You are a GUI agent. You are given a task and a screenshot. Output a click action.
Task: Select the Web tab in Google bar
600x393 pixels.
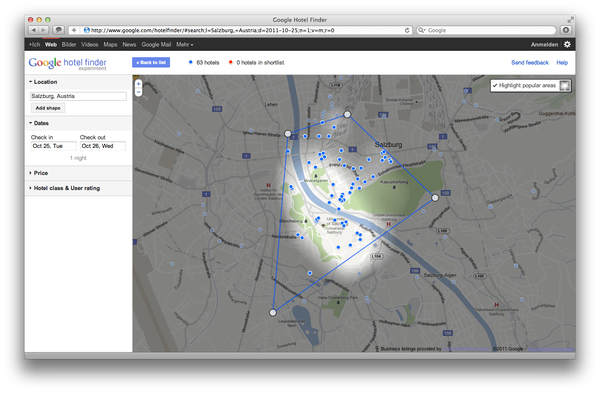click(x=51, y=44)
